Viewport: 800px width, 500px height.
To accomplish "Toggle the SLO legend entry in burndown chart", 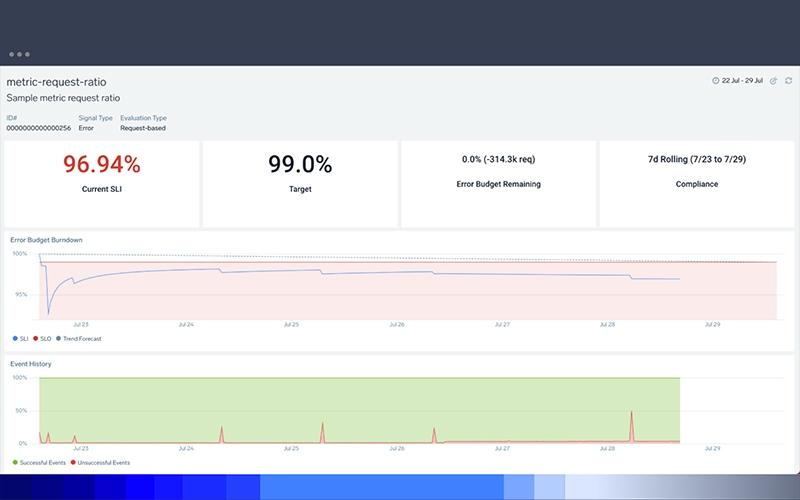I will [x=42, y=338].
